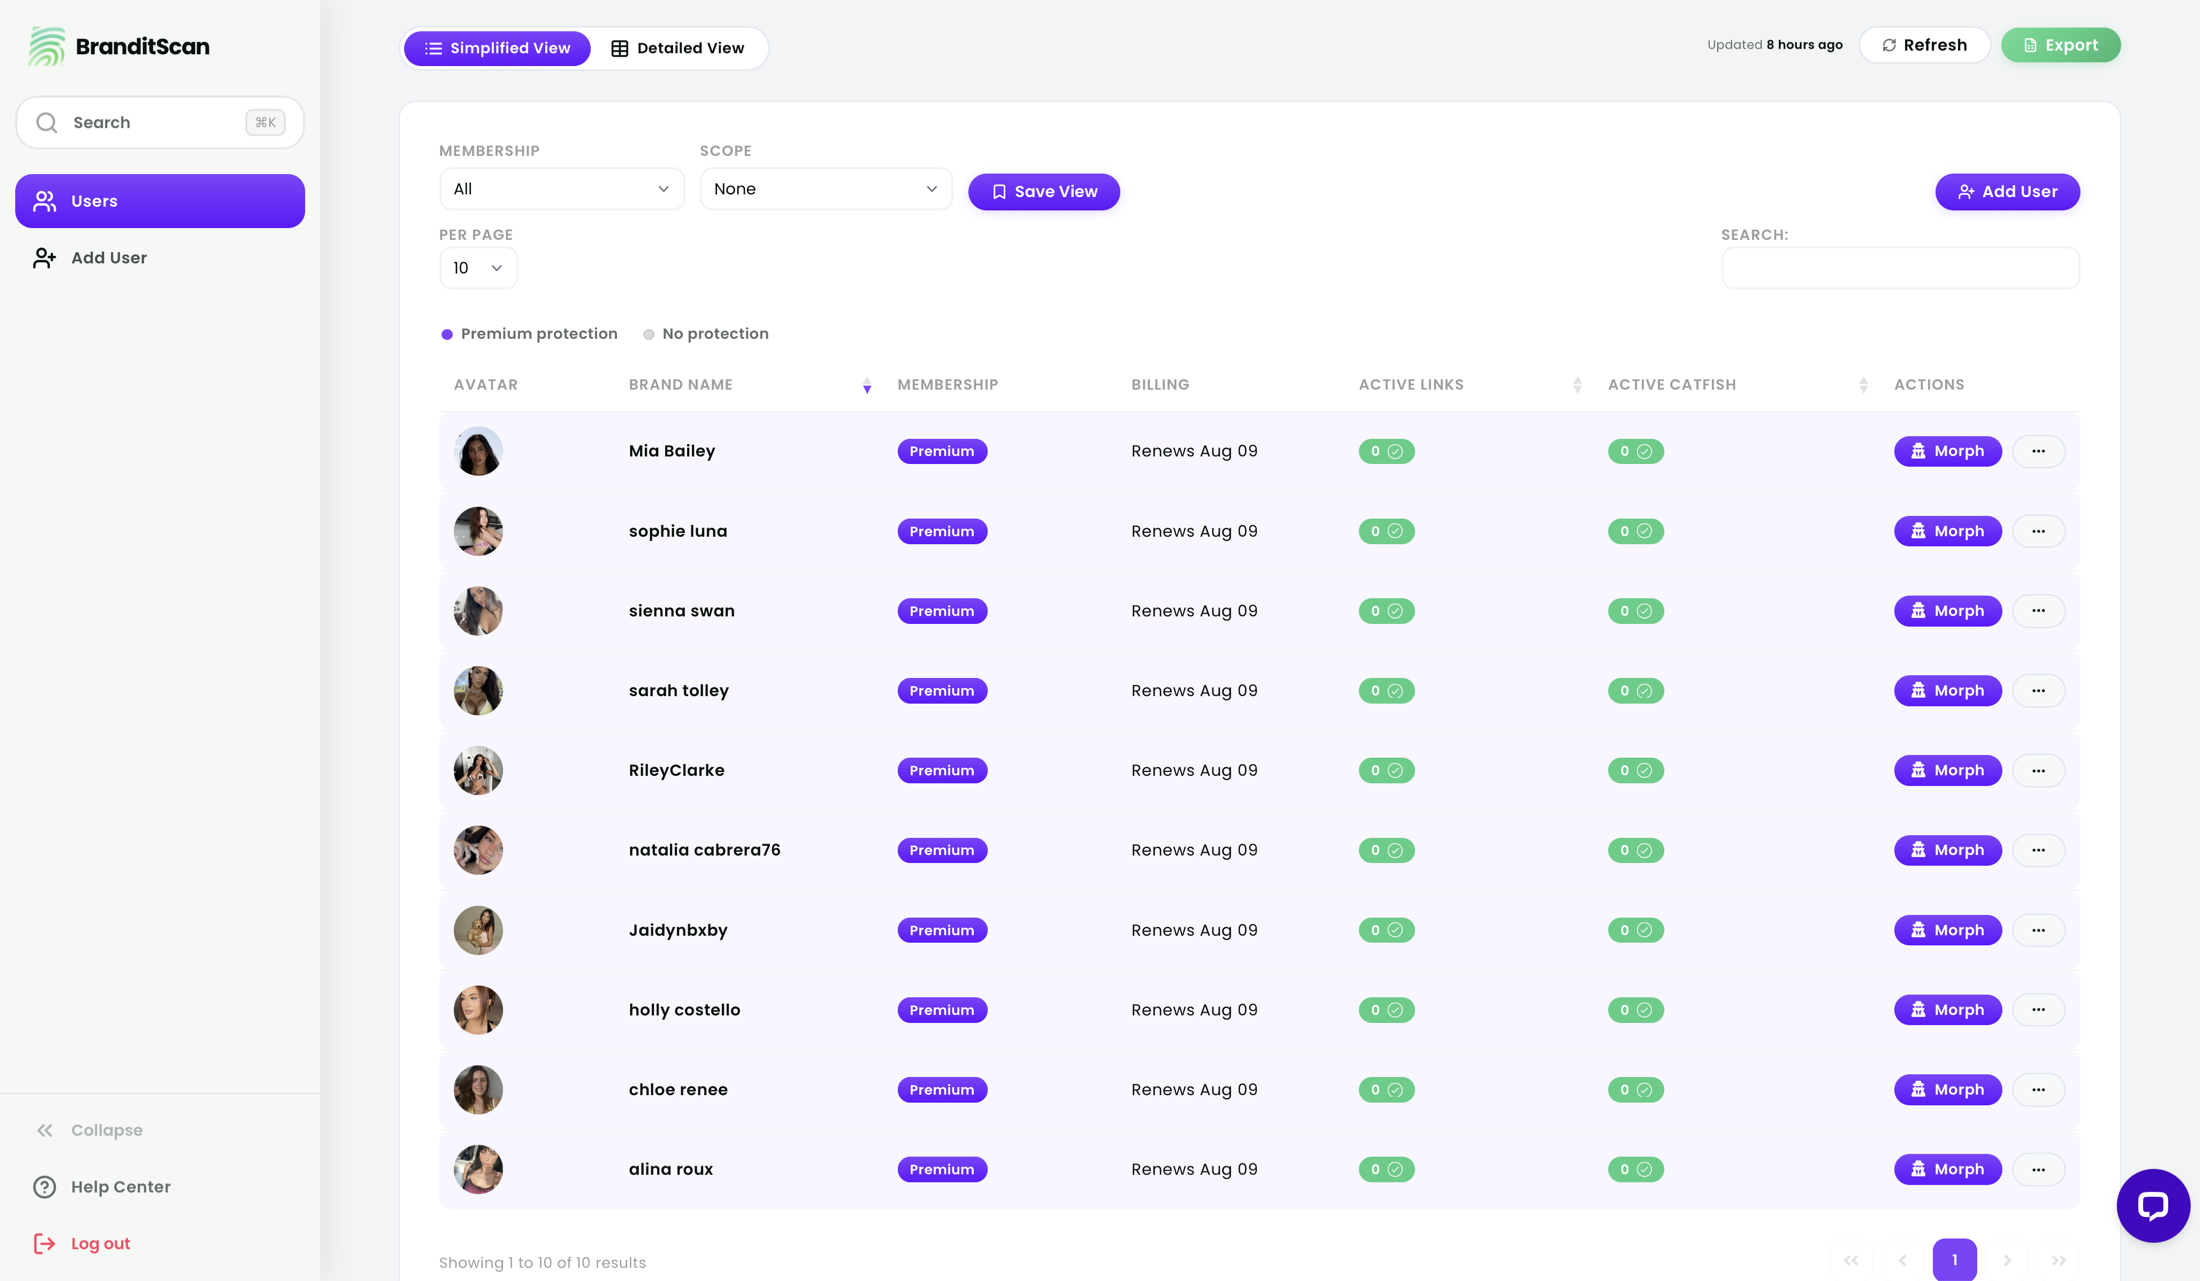The height and width of the screenshot is (1281, 2200).
Task: Click the purple Add User button
Action: [2007, 192]
